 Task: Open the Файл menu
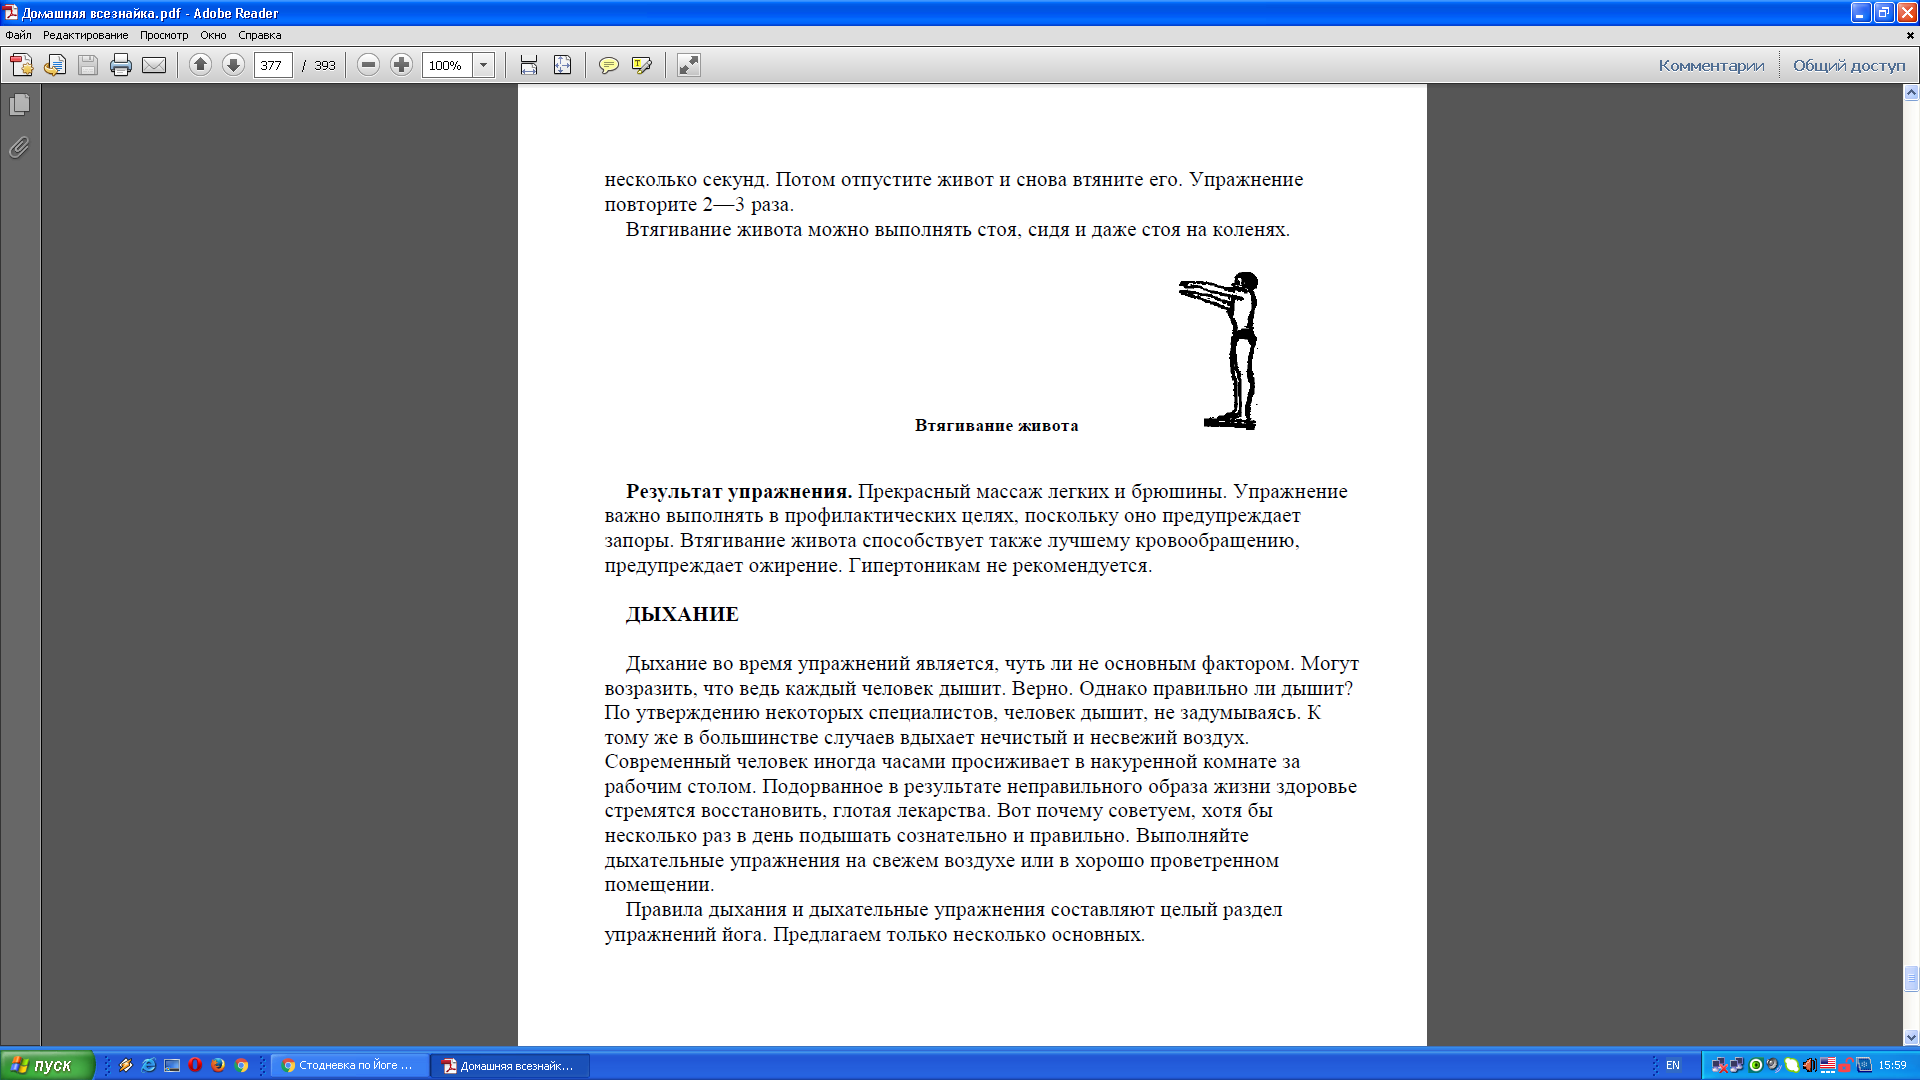click(x=18, y=35)
